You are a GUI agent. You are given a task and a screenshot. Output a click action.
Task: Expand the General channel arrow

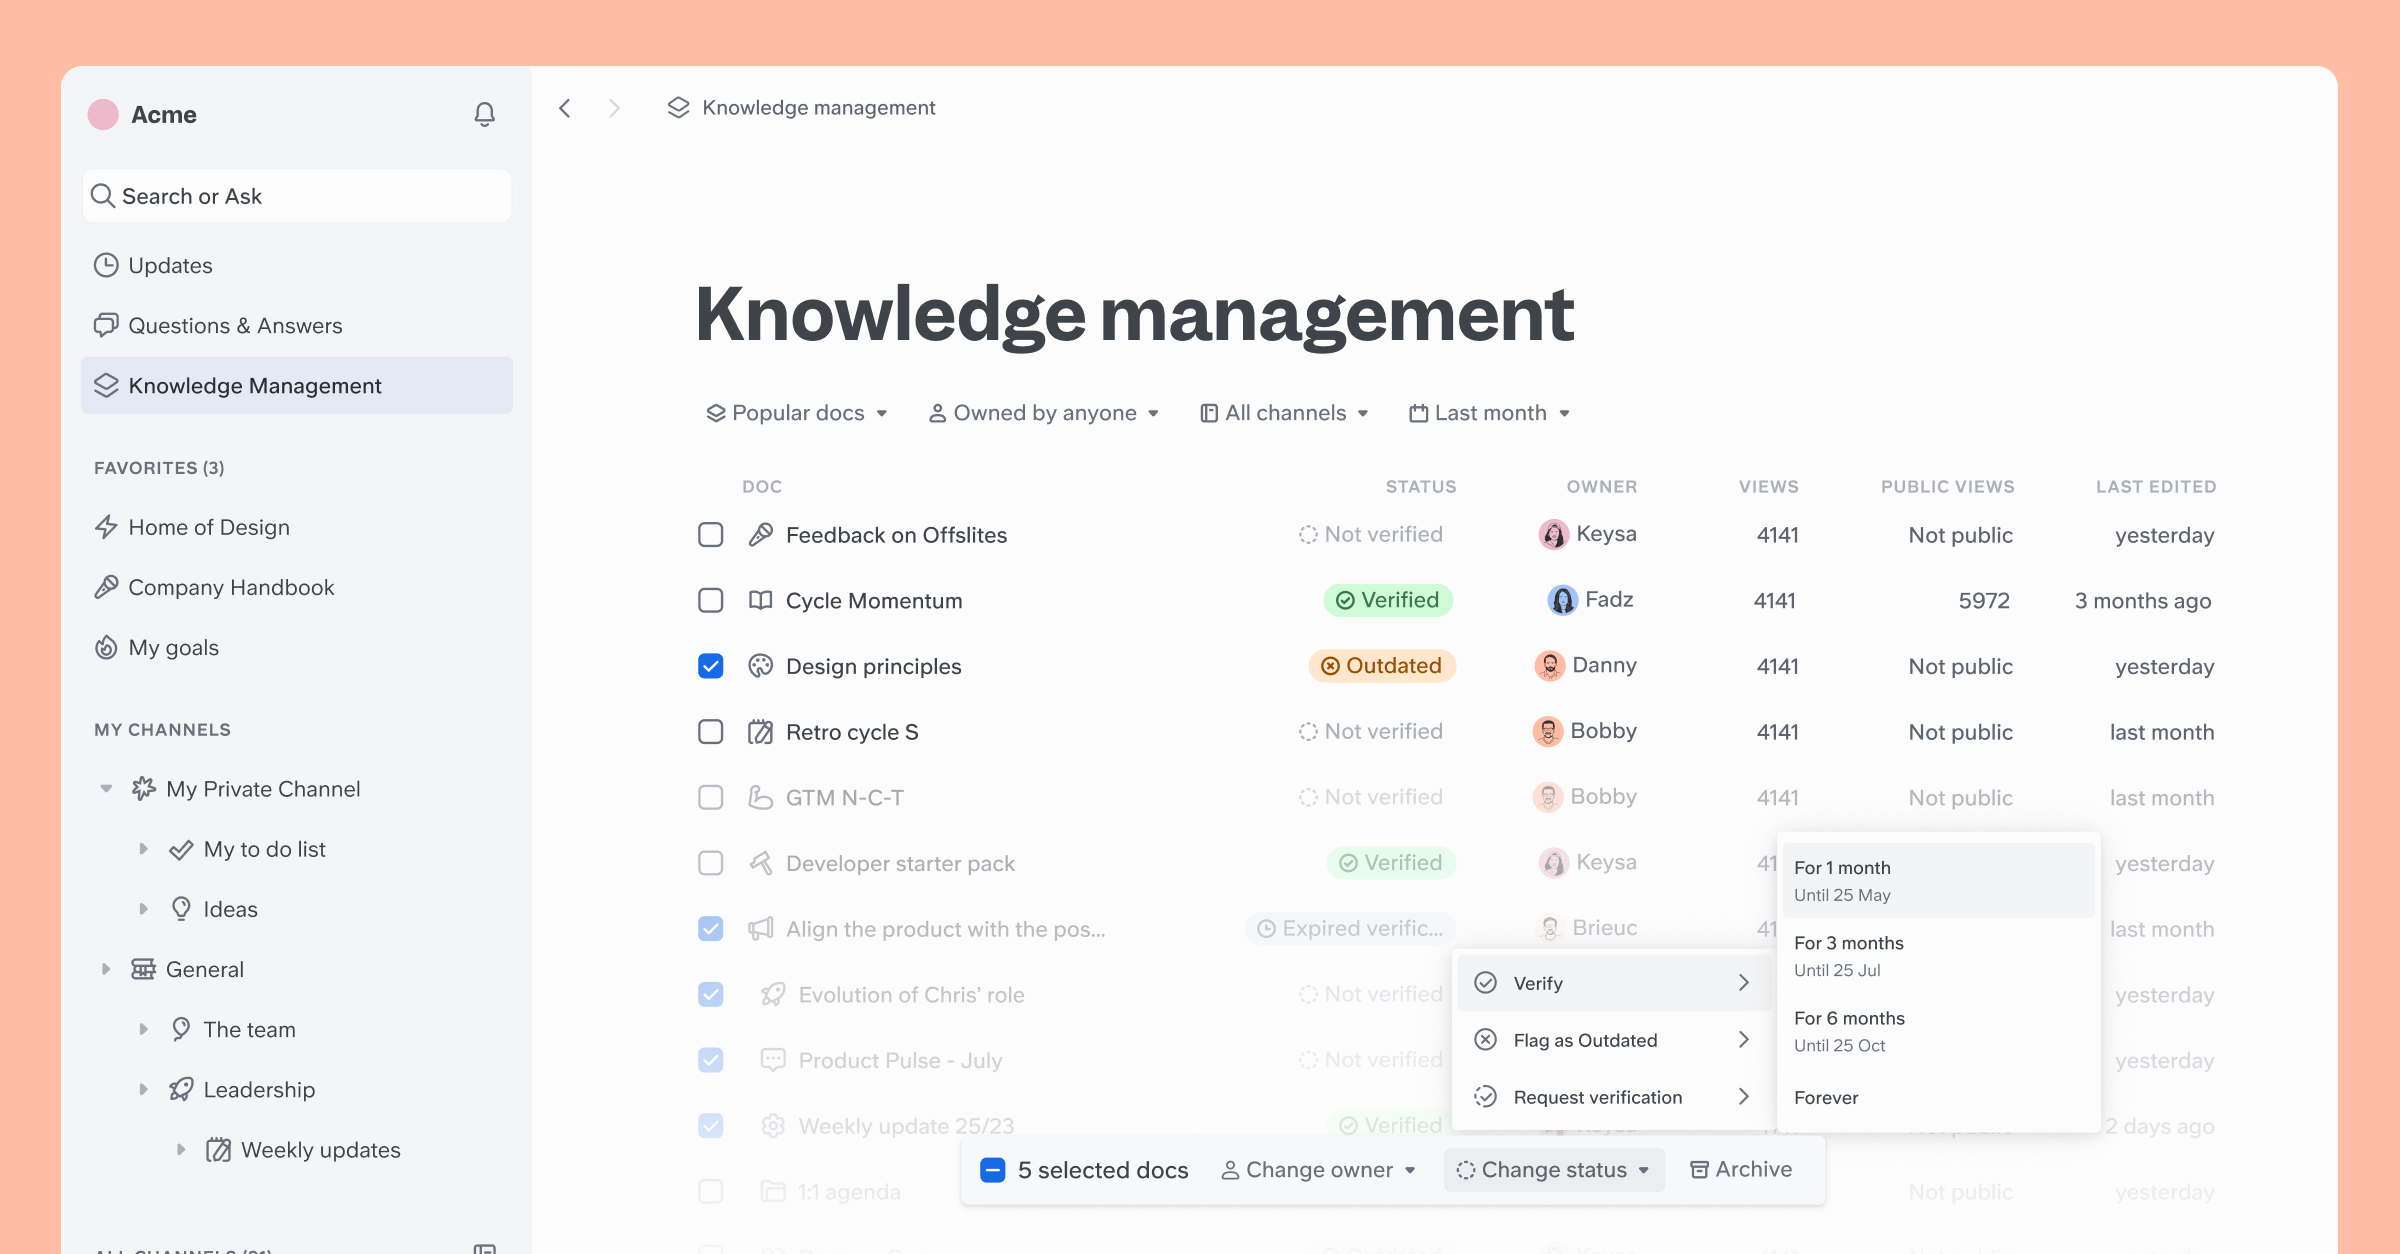click(106, 969)
